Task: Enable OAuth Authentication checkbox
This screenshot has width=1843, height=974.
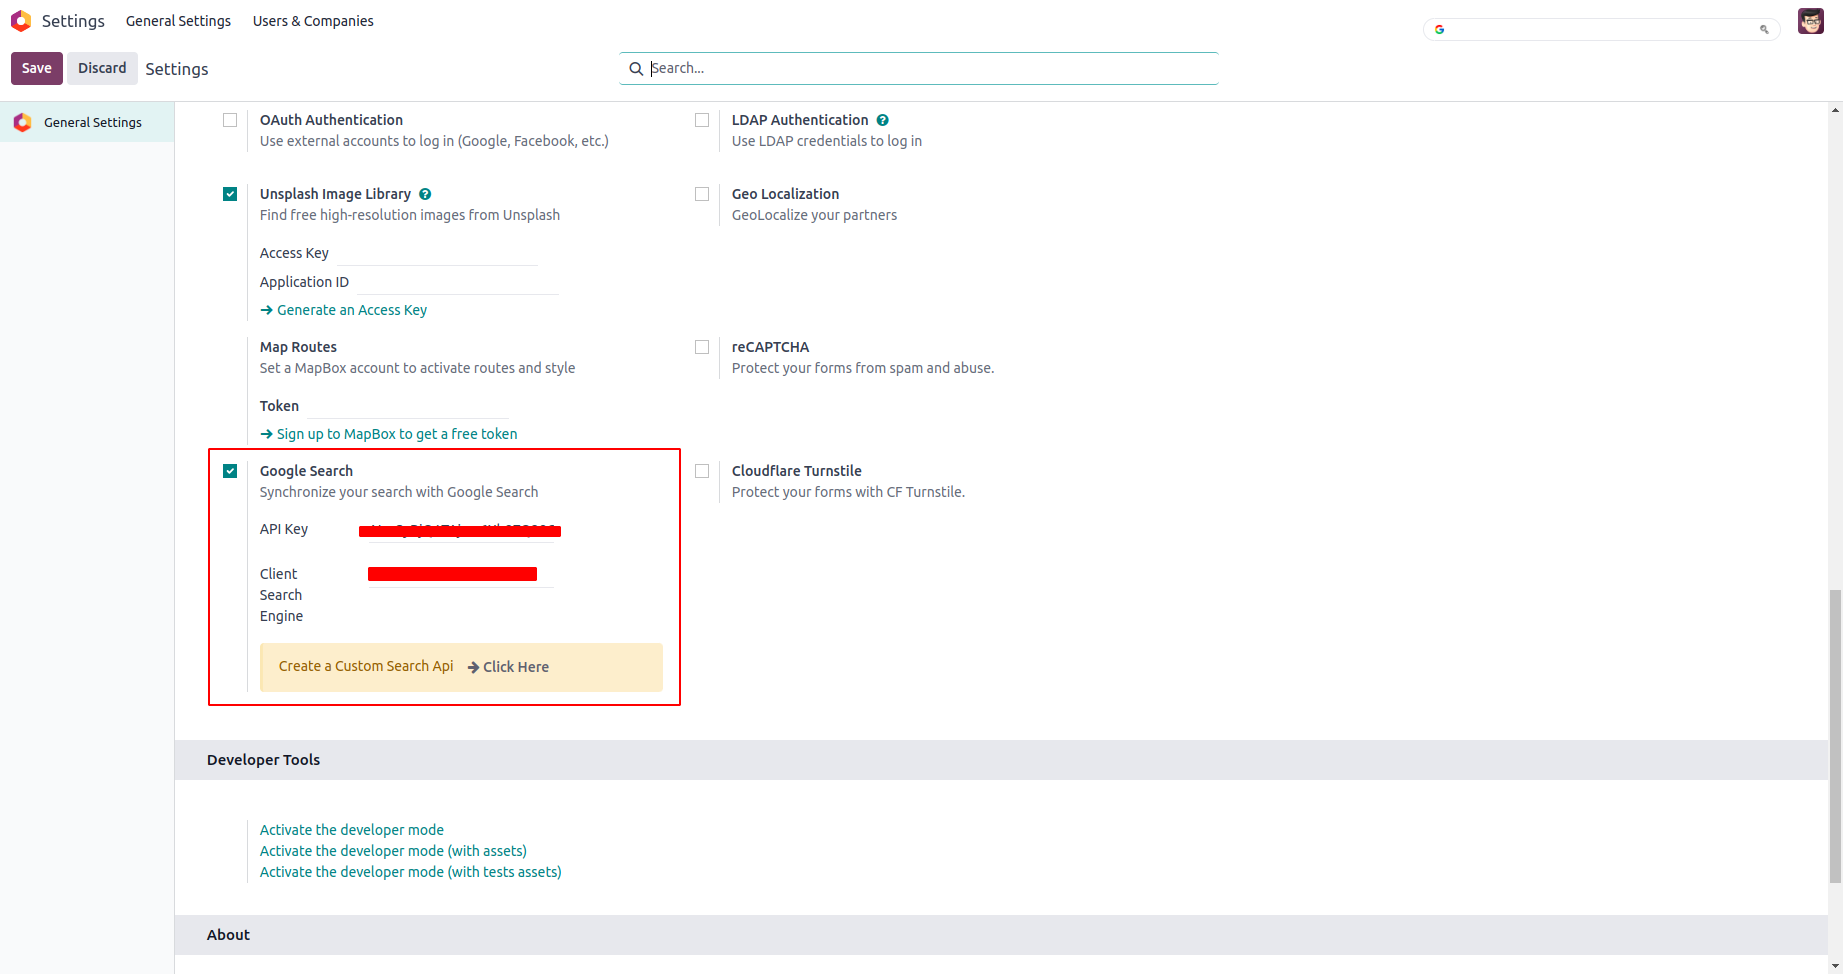Action: point(230,120)
